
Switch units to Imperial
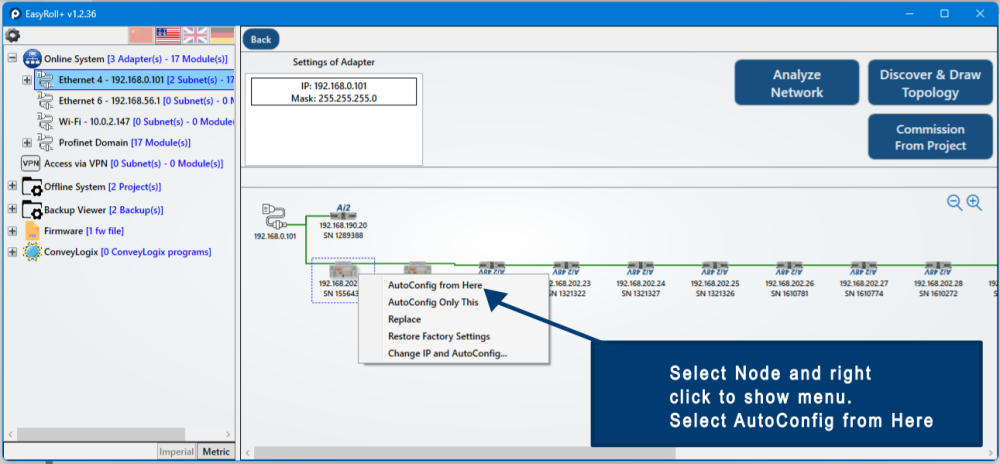[177, 452]
